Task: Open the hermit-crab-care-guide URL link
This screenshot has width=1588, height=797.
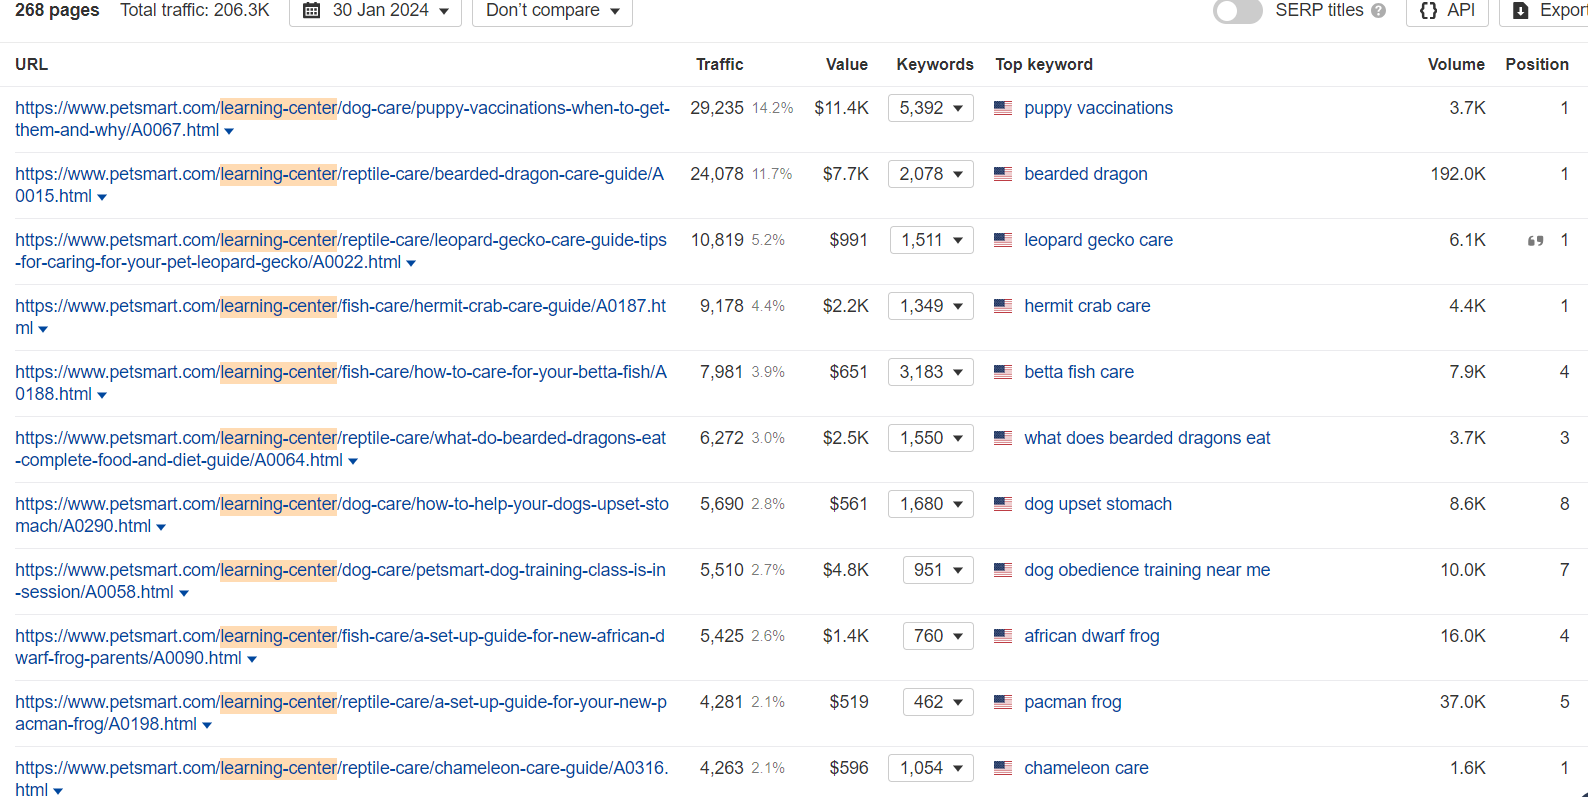Action: tap(340, 317)
